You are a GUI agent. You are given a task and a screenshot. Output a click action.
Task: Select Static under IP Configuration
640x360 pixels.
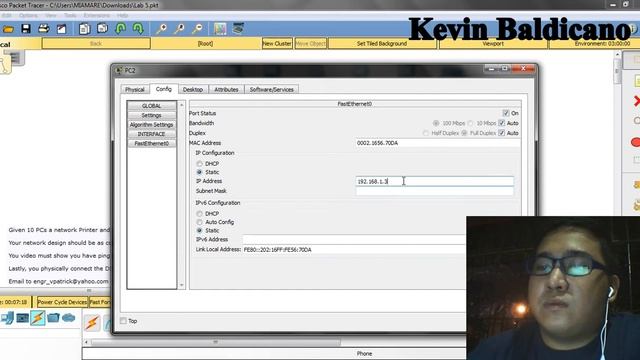(200, 172)
